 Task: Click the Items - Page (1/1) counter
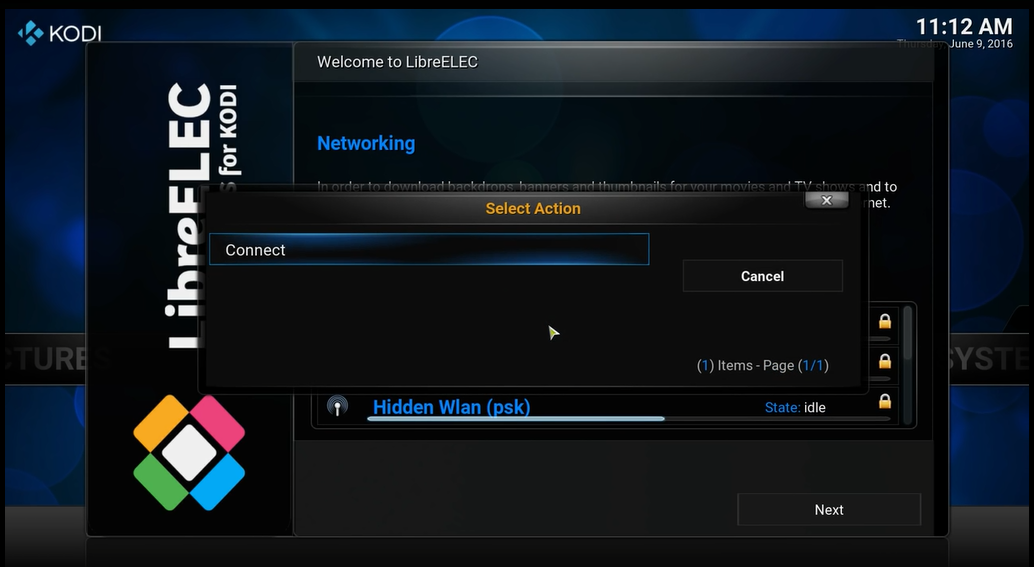762,365
